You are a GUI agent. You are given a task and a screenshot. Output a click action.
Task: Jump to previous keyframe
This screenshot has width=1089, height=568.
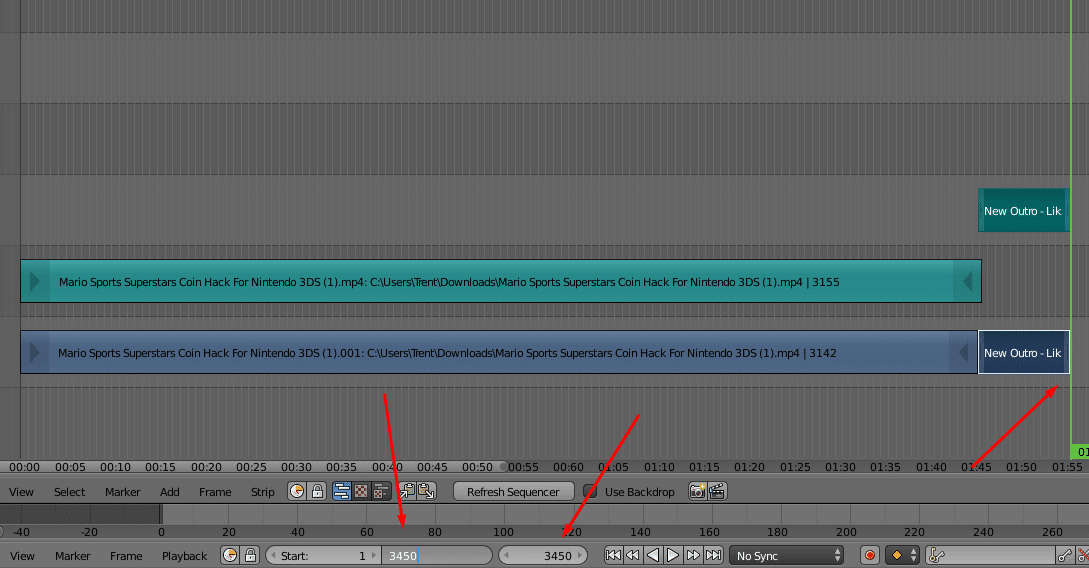click(633, 556)
